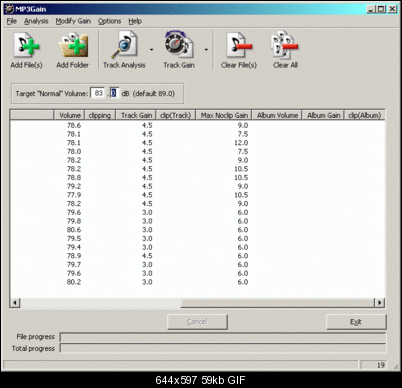Open the Analysis menu
This screenshot has height=388, width=402.
coord(36,21)
